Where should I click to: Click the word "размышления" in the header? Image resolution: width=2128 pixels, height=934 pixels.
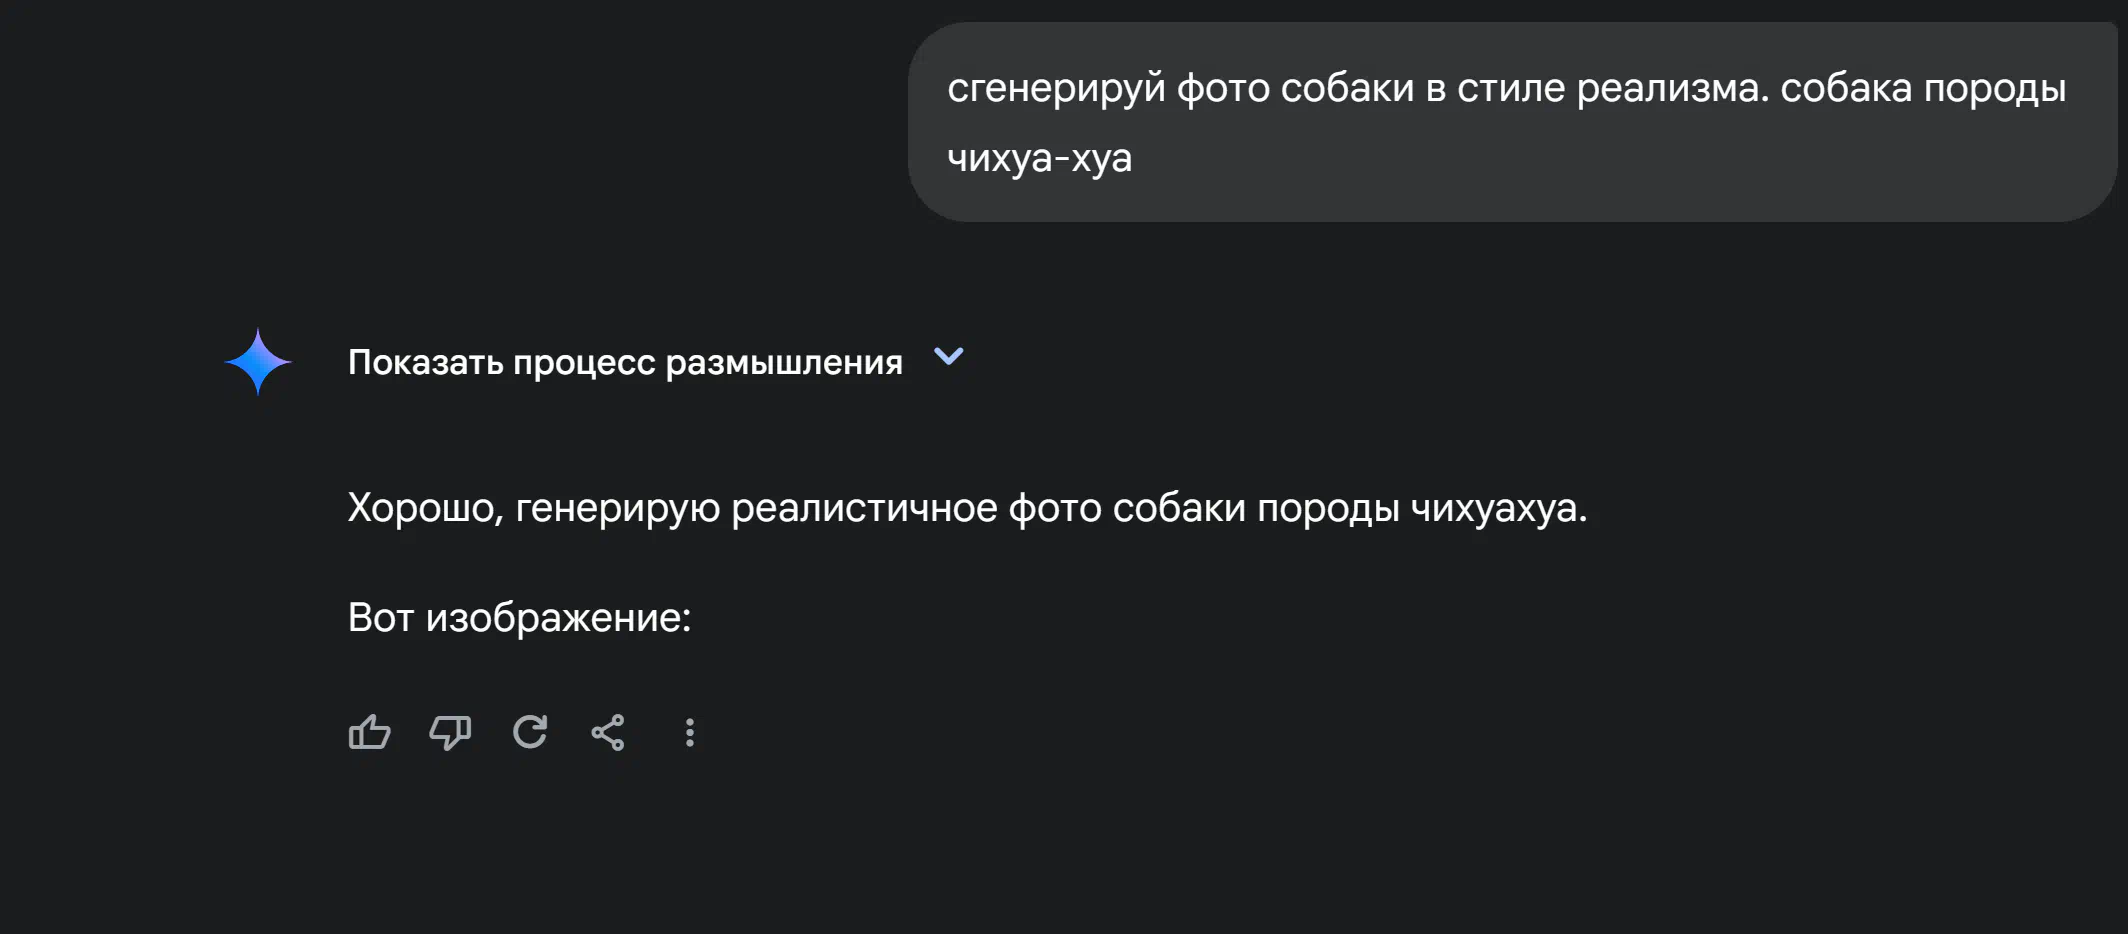tap(784, 363)
